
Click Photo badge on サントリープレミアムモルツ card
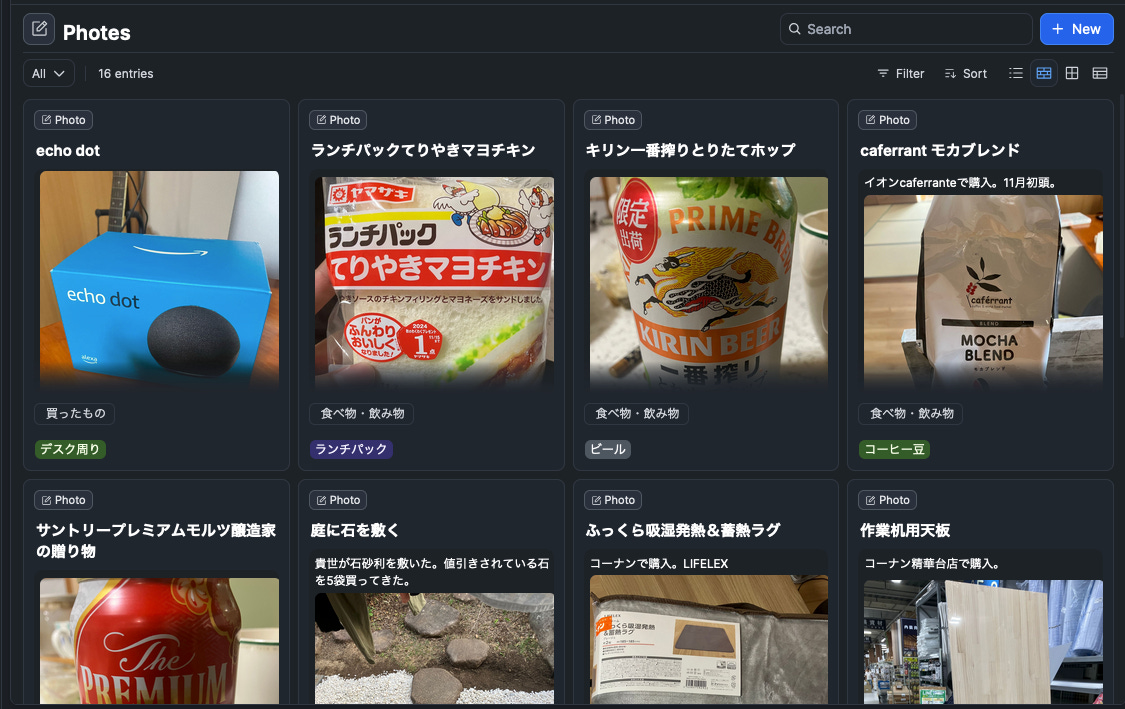(63, 500)
